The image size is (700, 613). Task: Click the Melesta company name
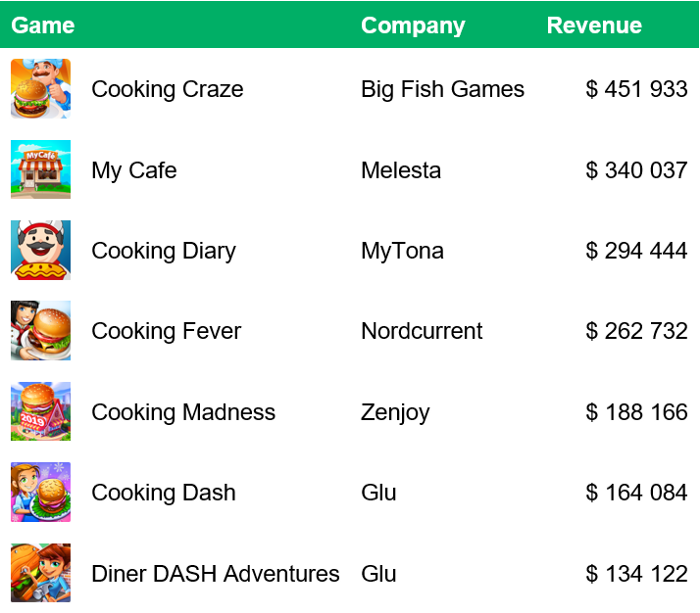401,170
